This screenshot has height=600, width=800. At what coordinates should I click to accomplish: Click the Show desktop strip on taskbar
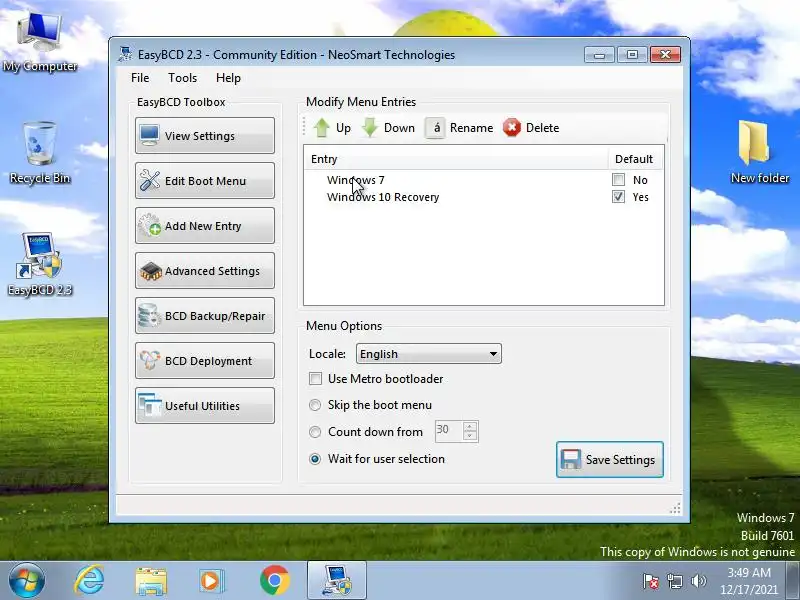[793, 581]
